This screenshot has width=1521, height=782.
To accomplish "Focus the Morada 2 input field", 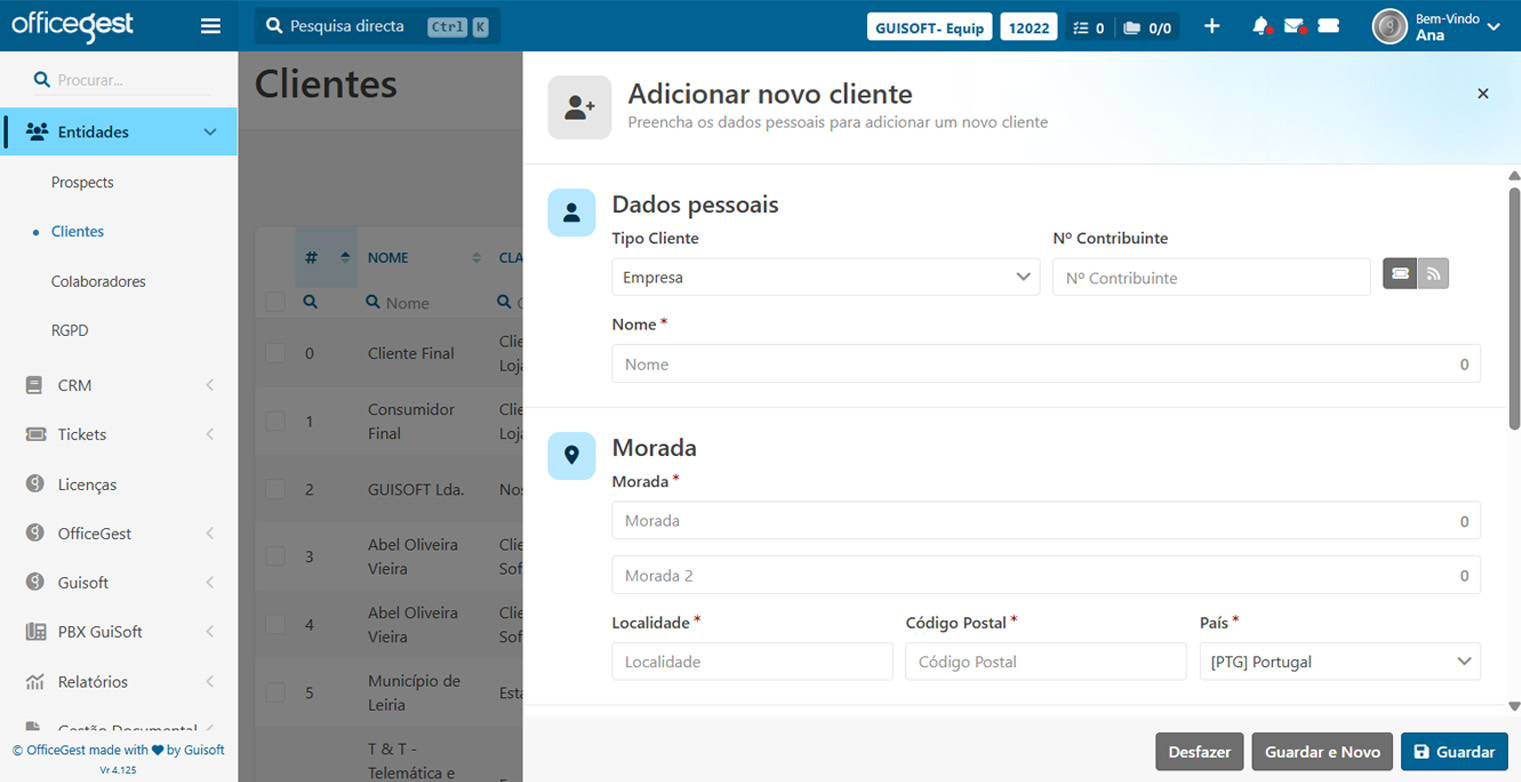I will (x=1046, y=575).
